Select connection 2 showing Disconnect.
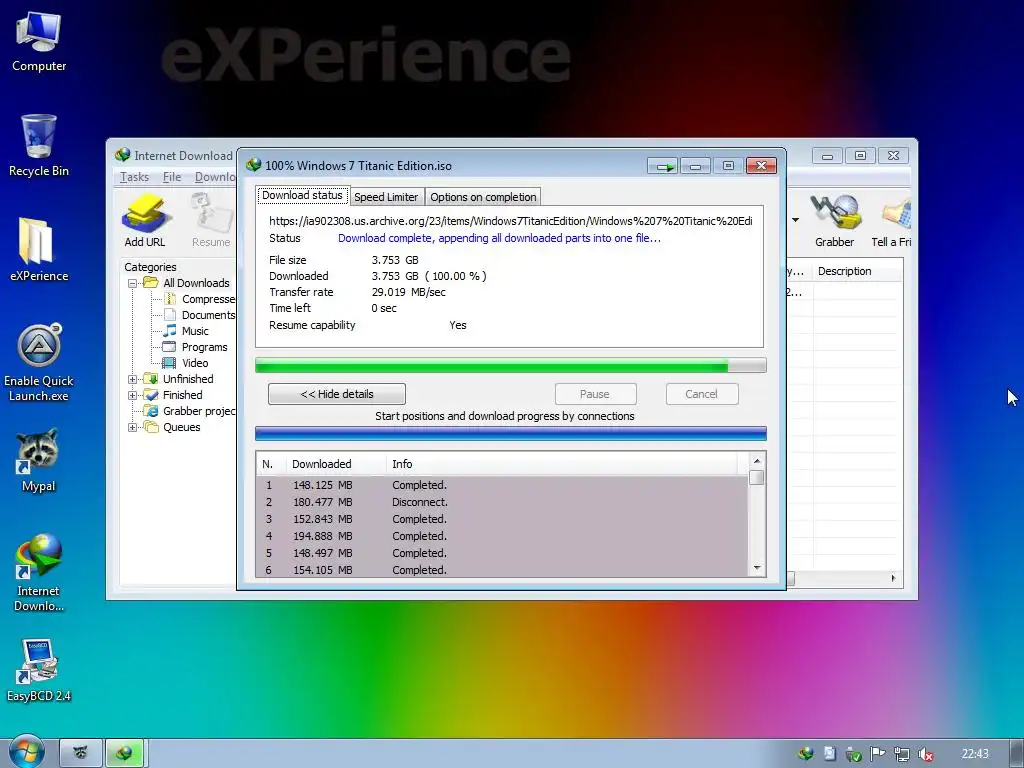1024x768 pixels. point(503,502)
